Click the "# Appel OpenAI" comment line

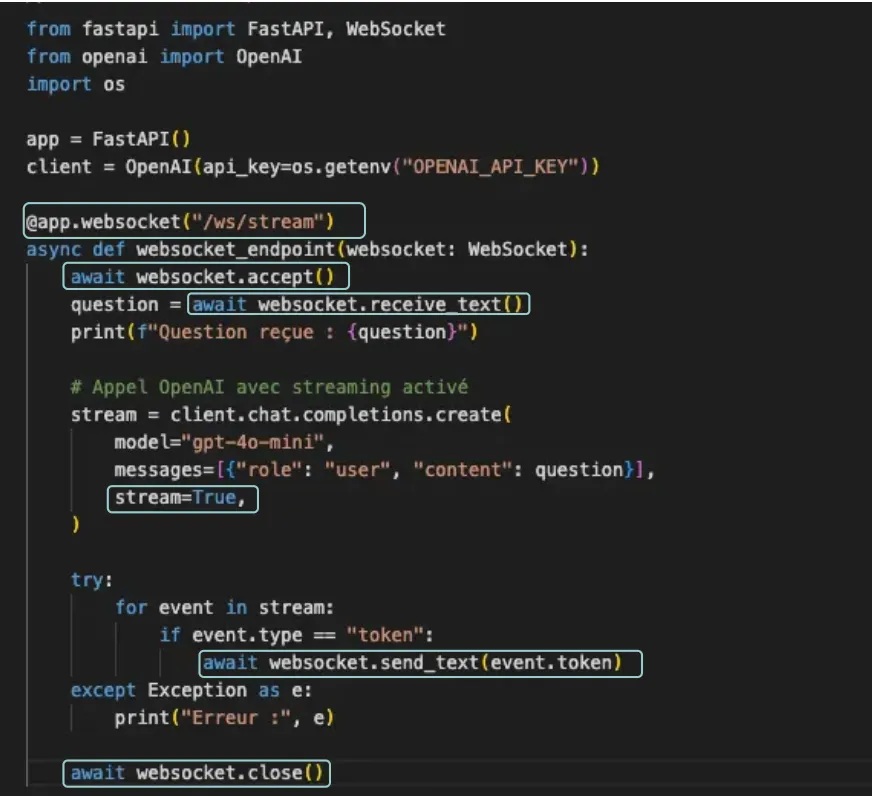pyautogui.click(x=269, y=387)
